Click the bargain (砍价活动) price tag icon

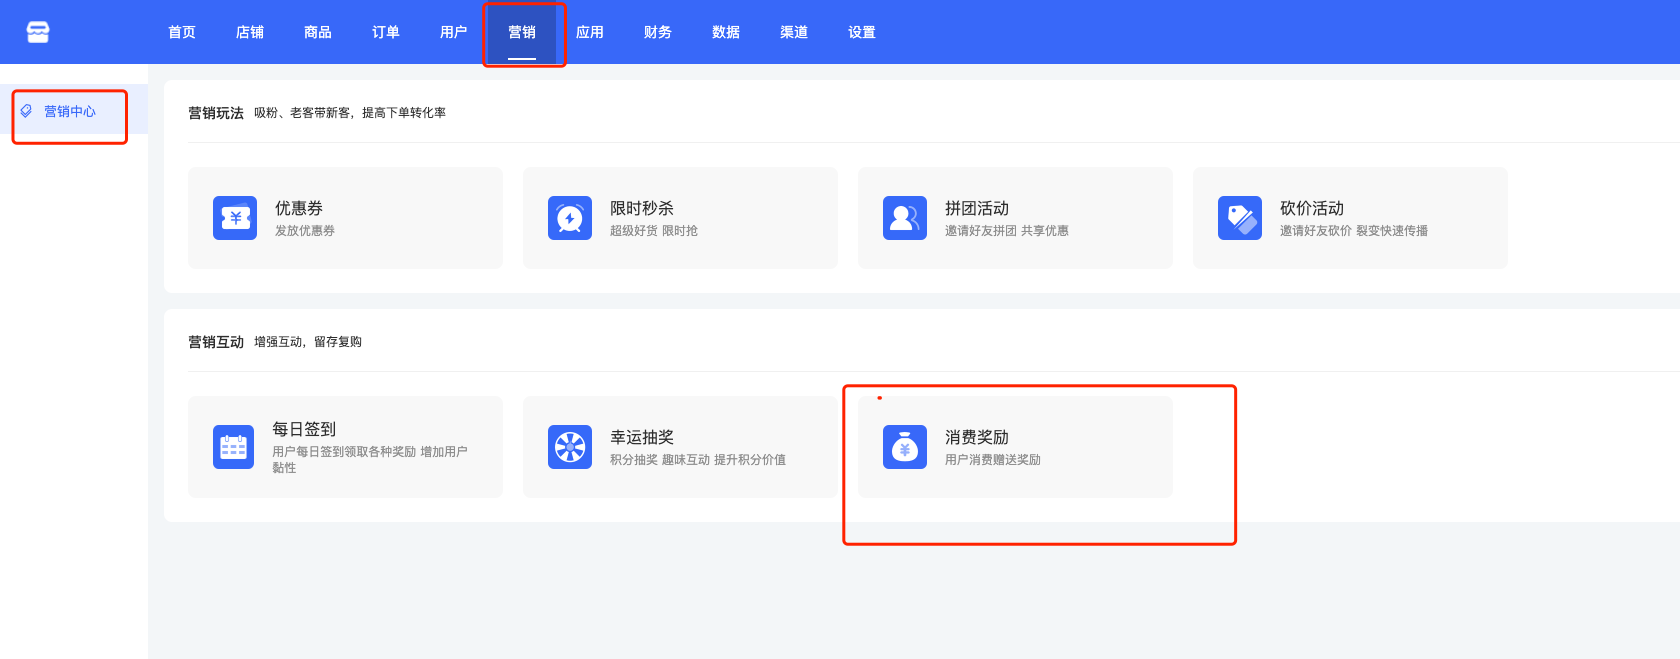1240,218
